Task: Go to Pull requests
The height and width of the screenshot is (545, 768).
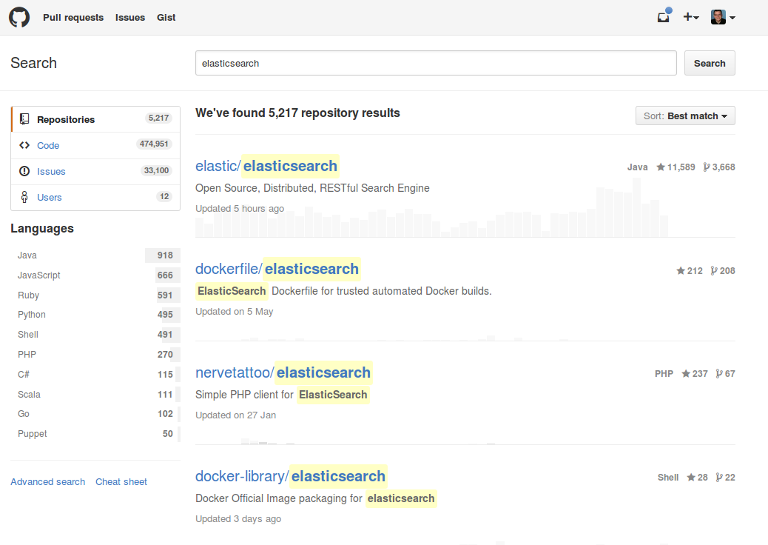Action: (73, 18)
